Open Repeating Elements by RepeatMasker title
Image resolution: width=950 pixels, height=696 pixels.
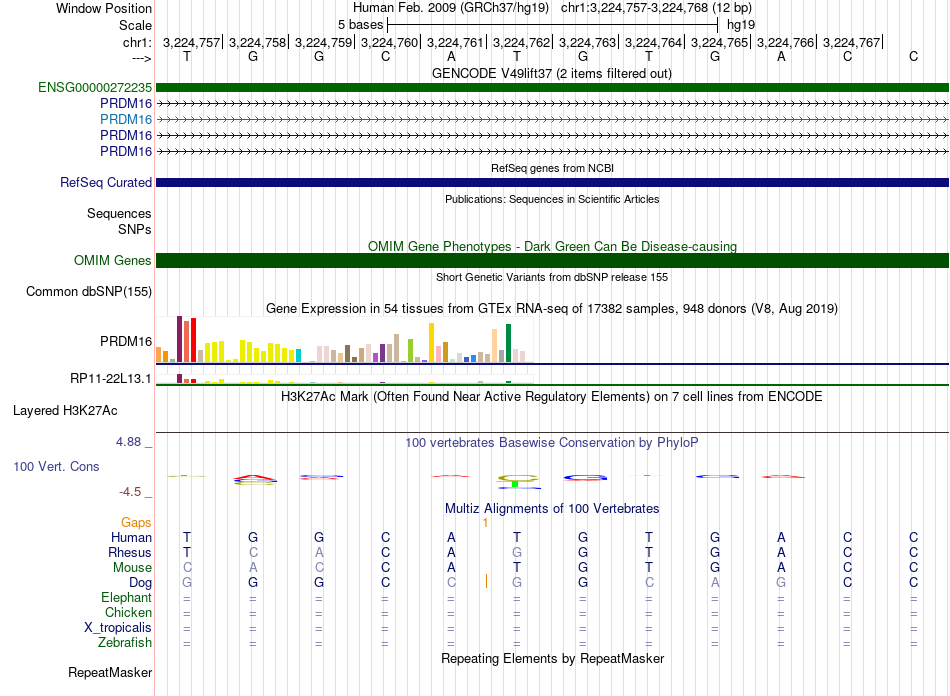pos(553,658)
